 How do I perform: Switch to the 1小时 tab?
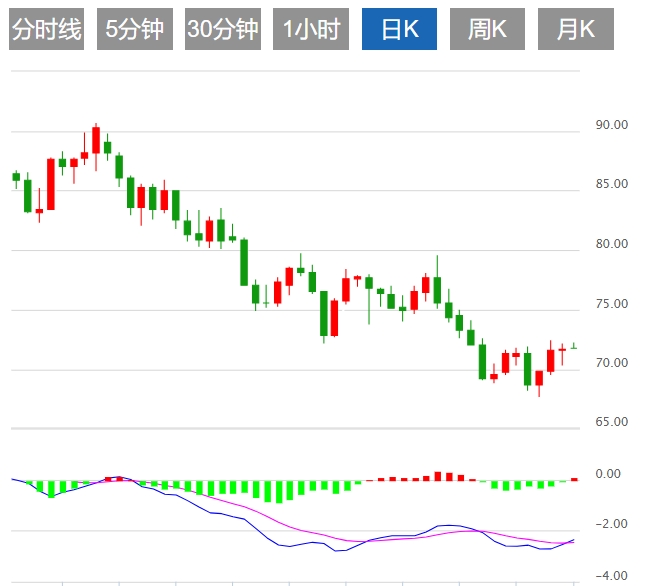(310, 30)
